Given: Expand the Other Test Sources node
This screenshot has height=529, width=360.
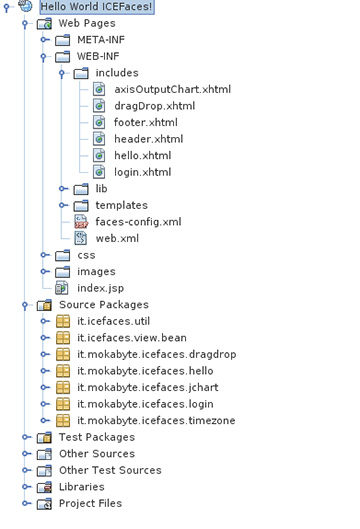Looking at the screenshot, I should click(26, 470).
